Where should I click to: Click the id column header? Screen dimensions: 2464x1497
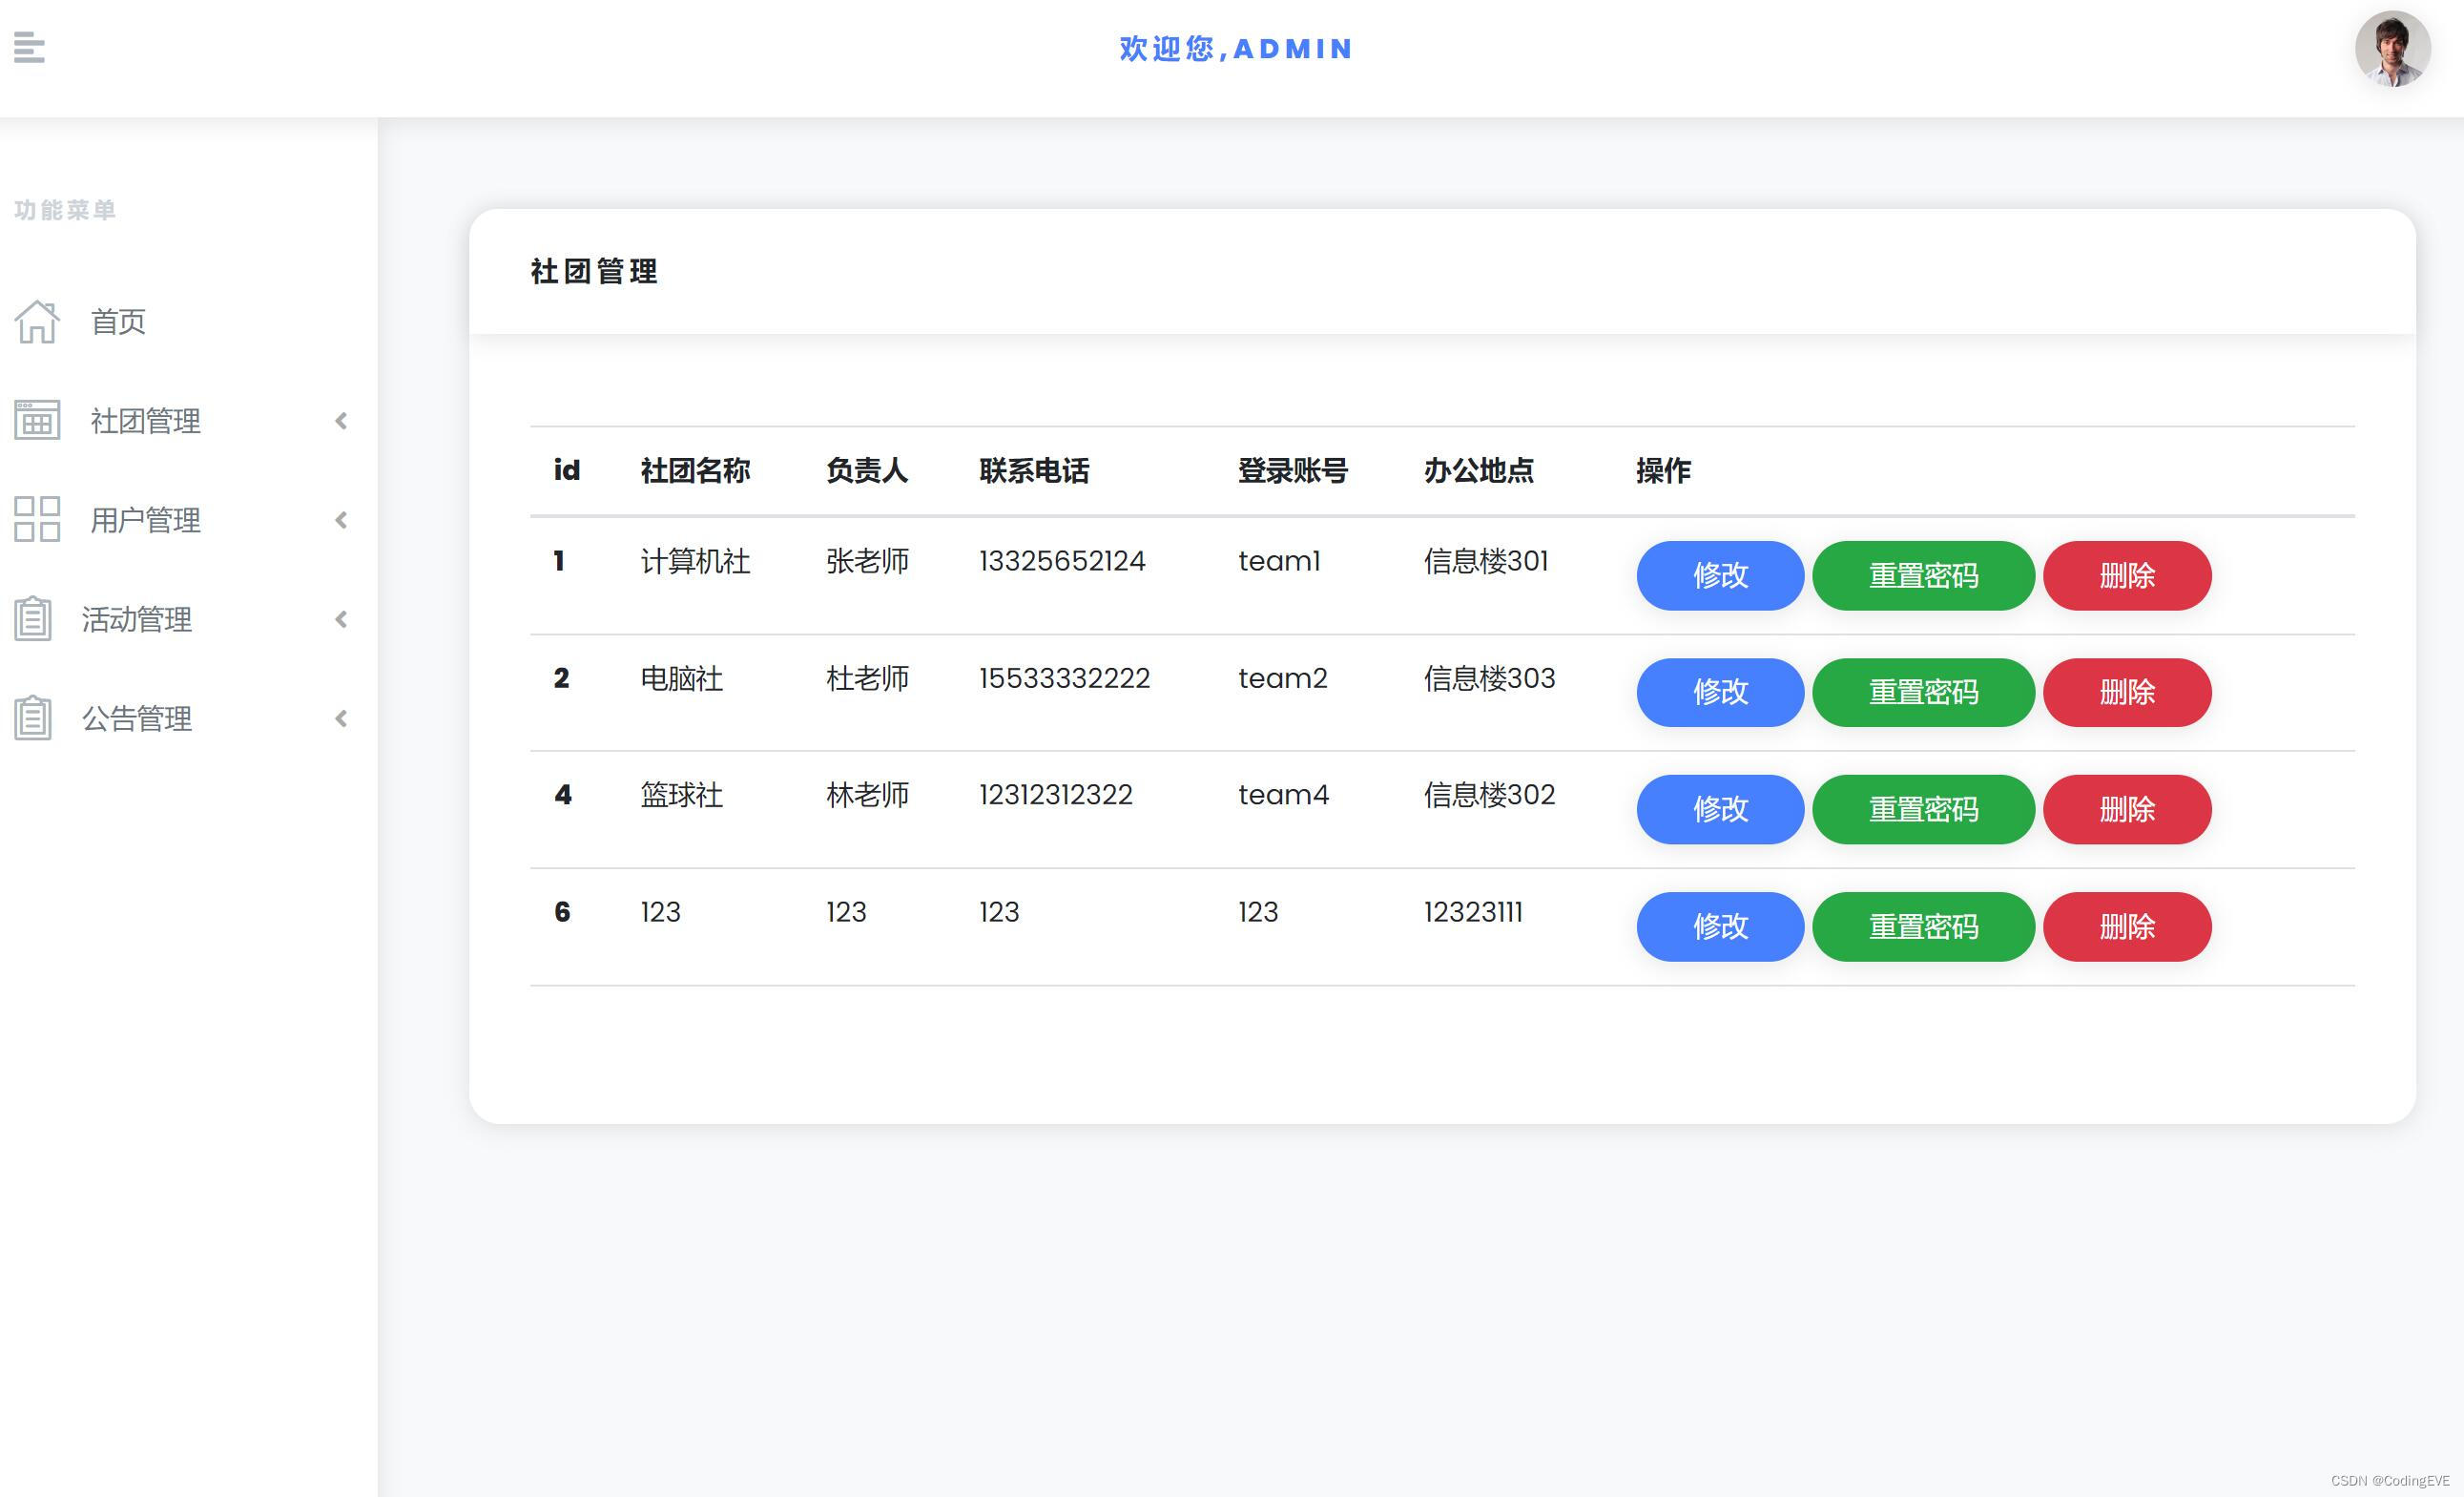[x=567, y=470]
